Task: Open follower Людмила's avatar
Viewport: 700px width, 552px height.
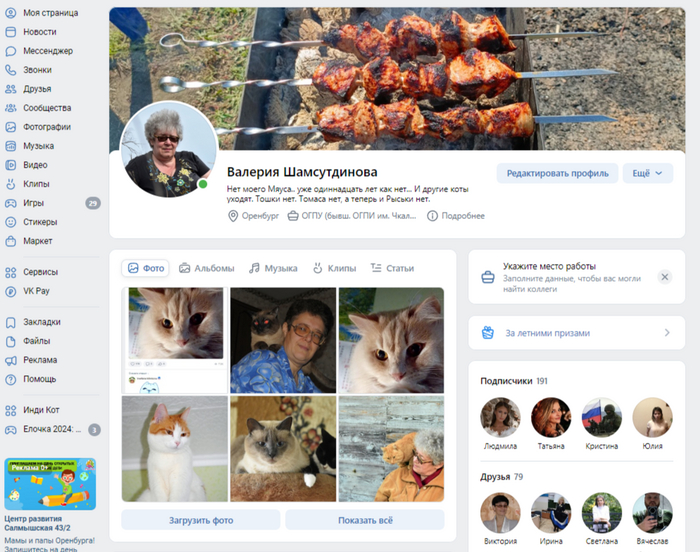Action: [500, 417]
